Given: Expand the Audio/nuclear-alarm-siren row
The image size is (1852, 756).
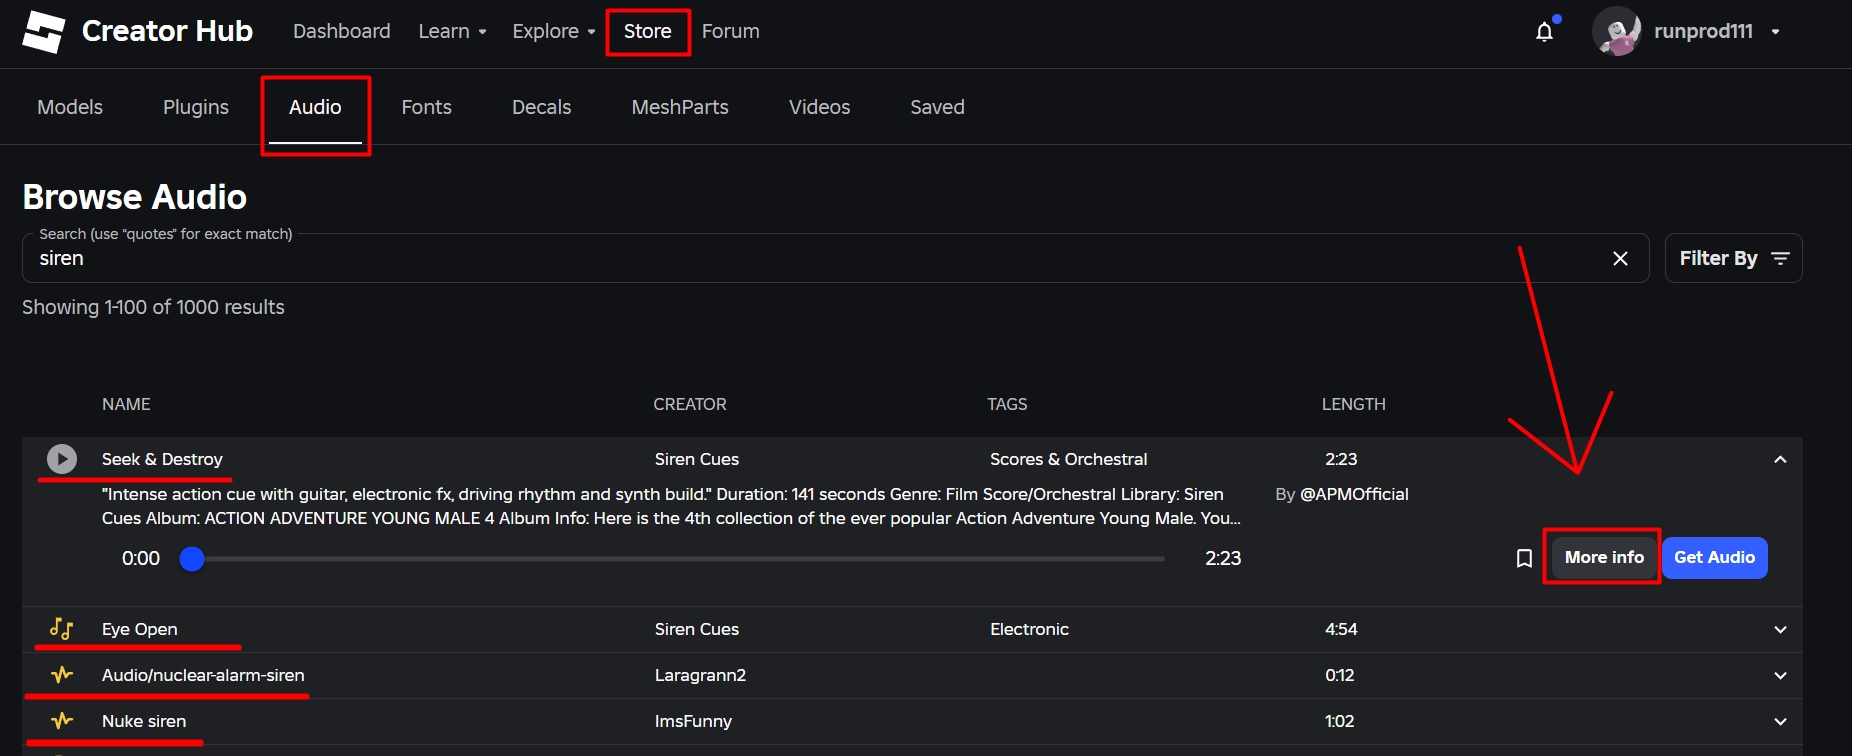Looking at the screenshot, I should click(x=1780, y=675).
